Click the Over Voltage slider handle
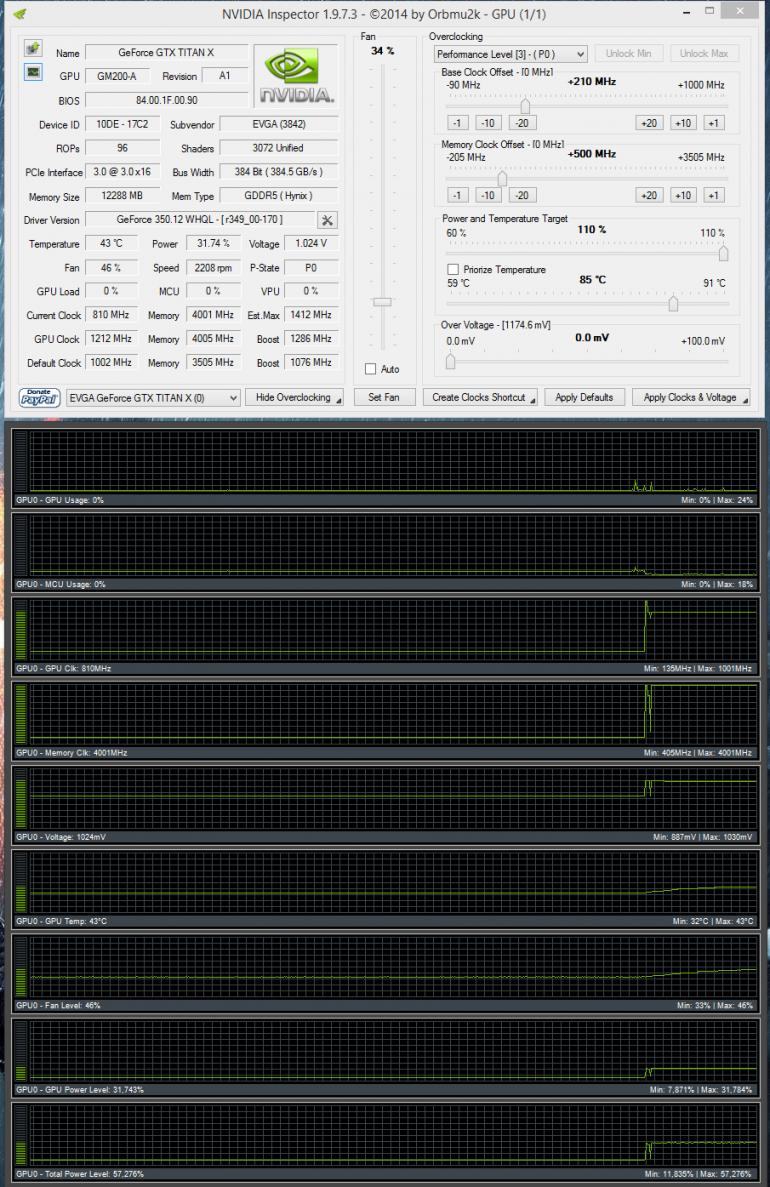Screen dimensions: 770x1187 click(x=450, y=361)
